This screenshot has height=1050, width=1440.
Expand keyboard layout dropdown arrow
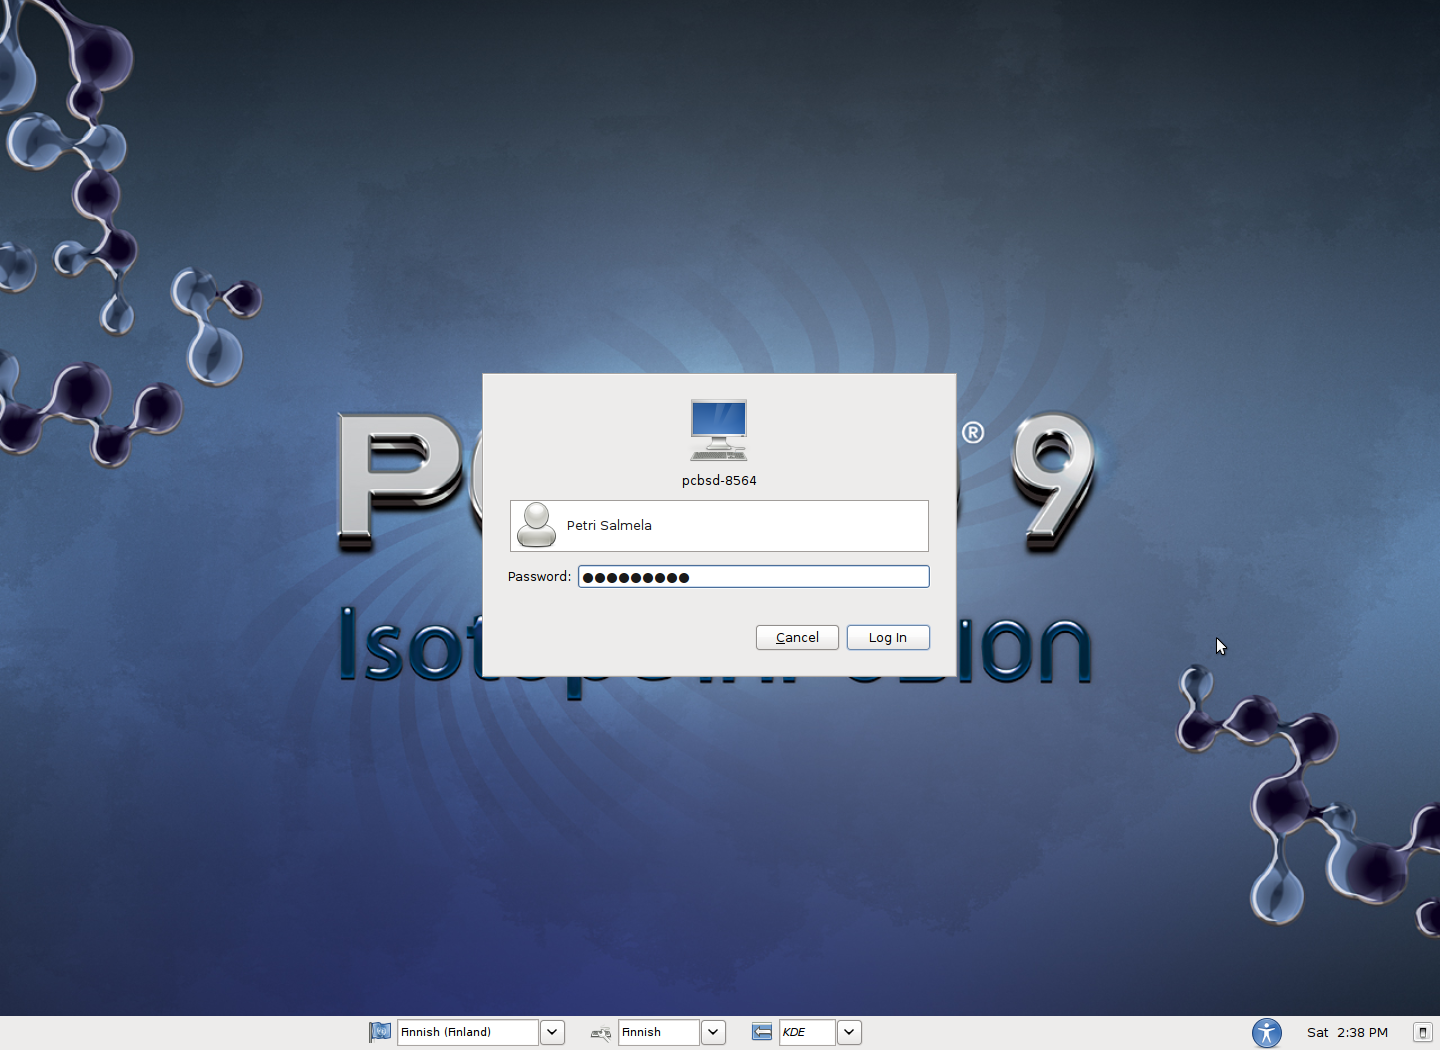coord(713,1032)
